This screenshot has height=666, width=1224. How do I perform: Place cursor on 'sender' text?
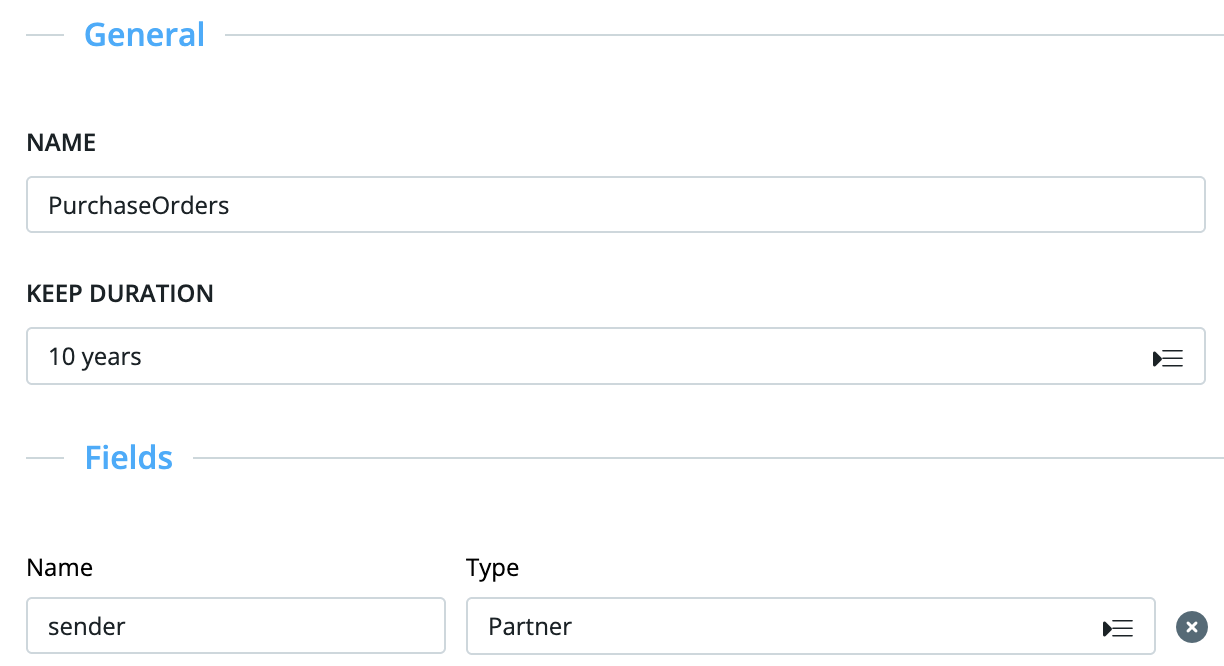click(x=87, y=627)
